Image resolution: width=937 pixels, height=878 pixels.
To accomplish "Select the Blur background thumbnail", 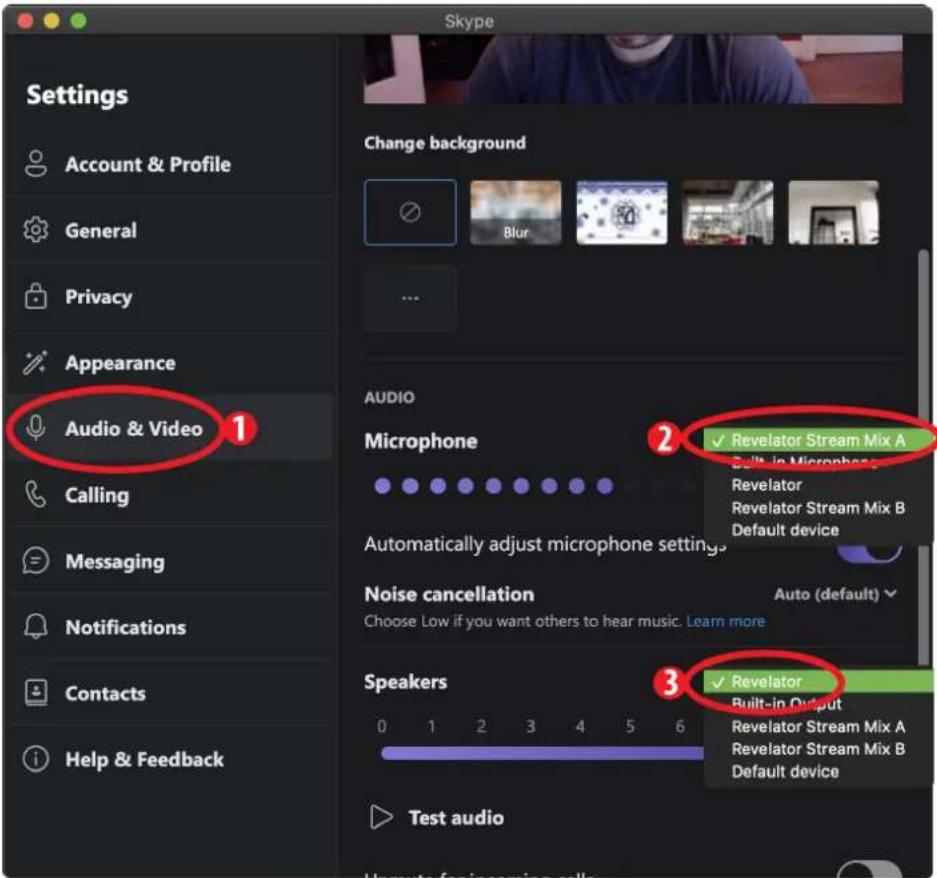I will (x=516, y=212).
